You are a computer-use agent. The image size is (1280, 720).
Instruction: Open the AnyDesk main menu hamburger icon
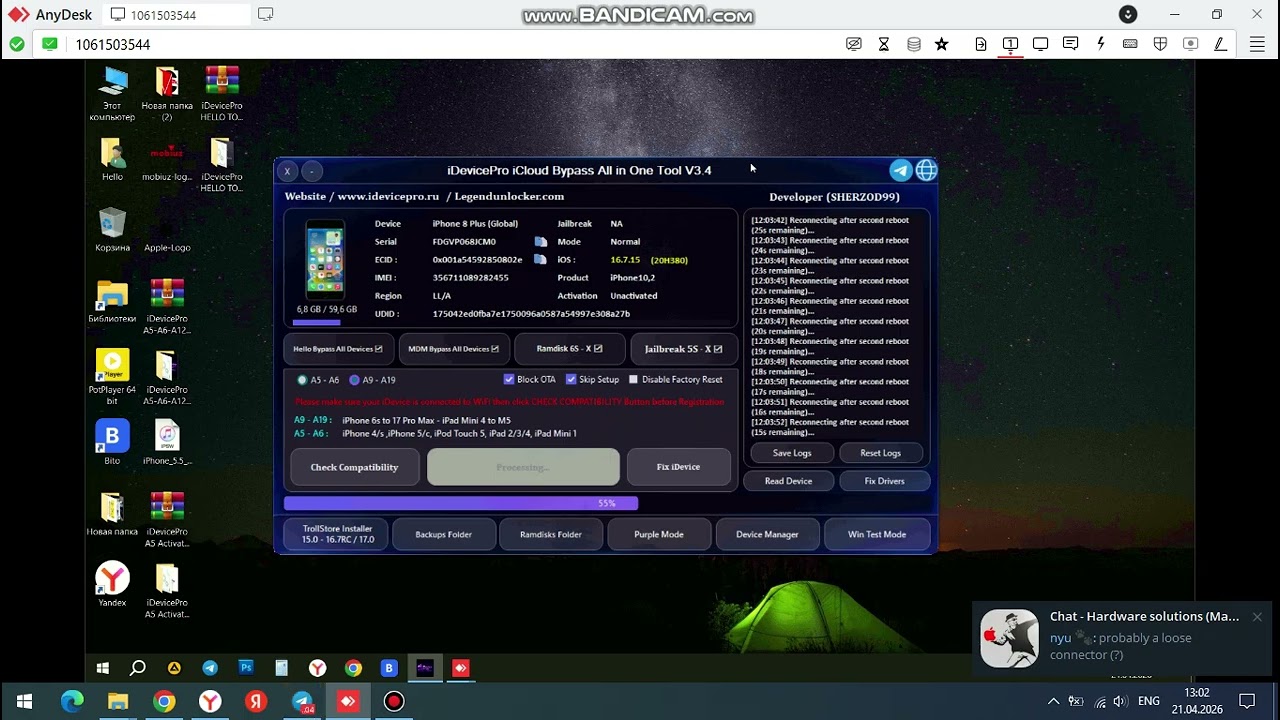(1257, 44)
